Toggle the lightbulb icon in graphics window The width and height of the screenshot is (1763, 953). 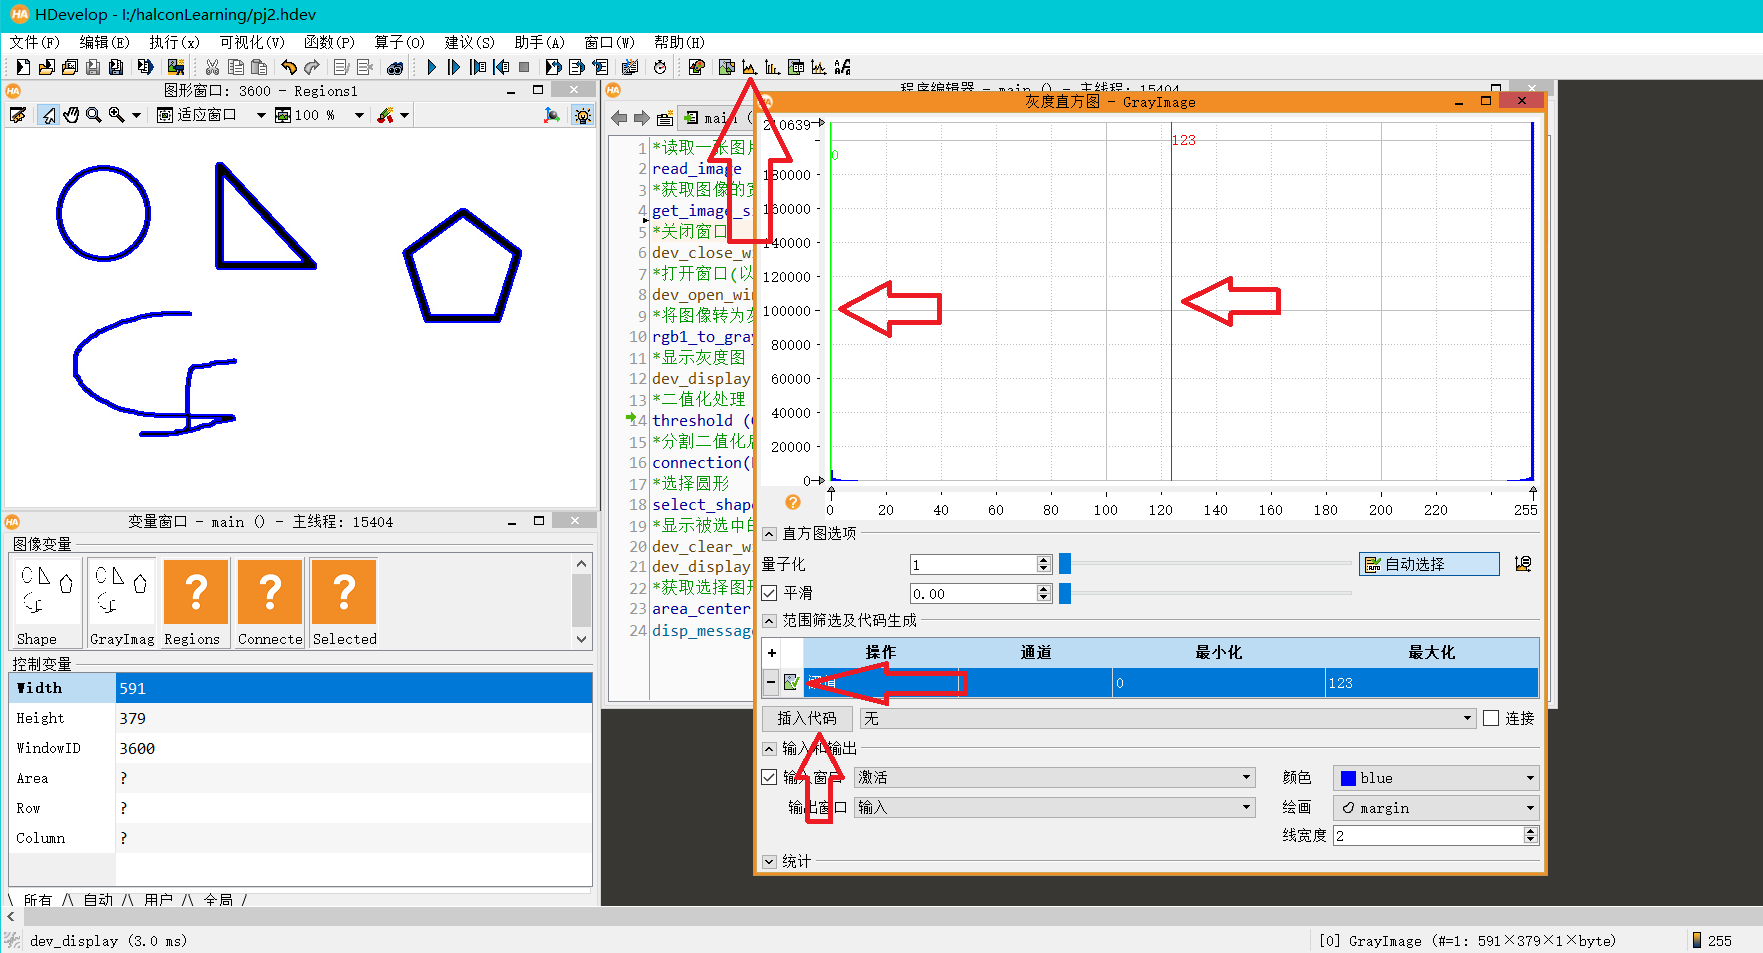coord(582,115)
